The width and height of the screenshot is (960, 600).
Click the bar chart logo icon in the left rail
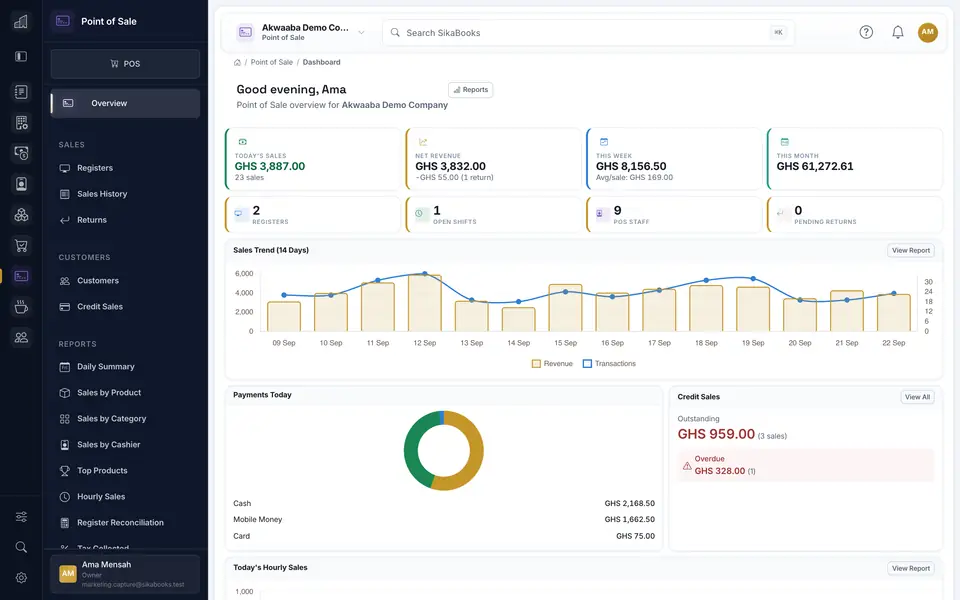coord(21,22)
